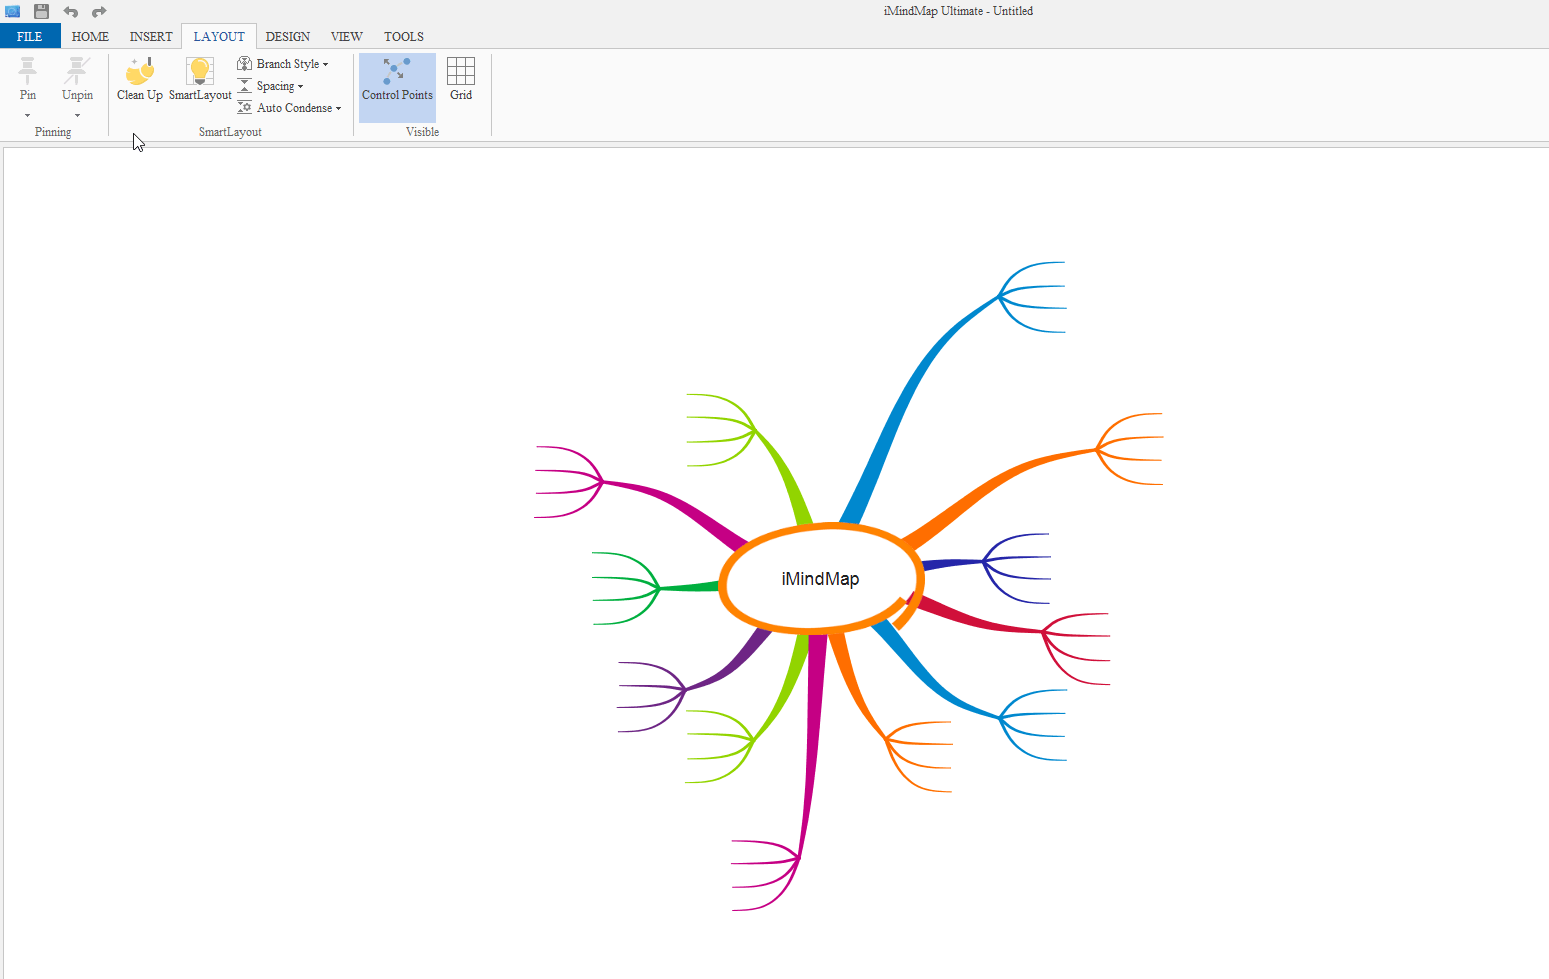This screenshot has width=1549, height=979.
Task: Switch to the INSERT tab
Action: coord(151,36)
